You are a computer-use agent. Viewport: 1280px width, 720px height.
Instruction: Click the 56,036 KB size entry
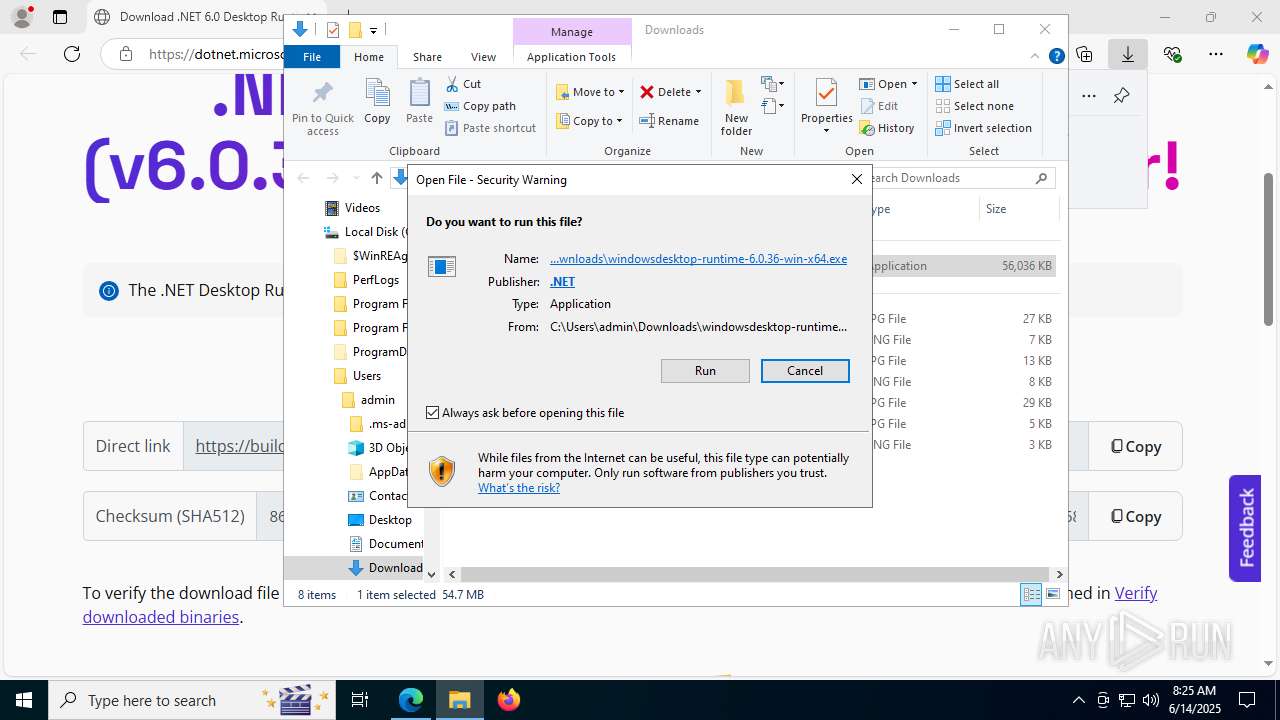pyautogui.click(x=1026, y=266)
